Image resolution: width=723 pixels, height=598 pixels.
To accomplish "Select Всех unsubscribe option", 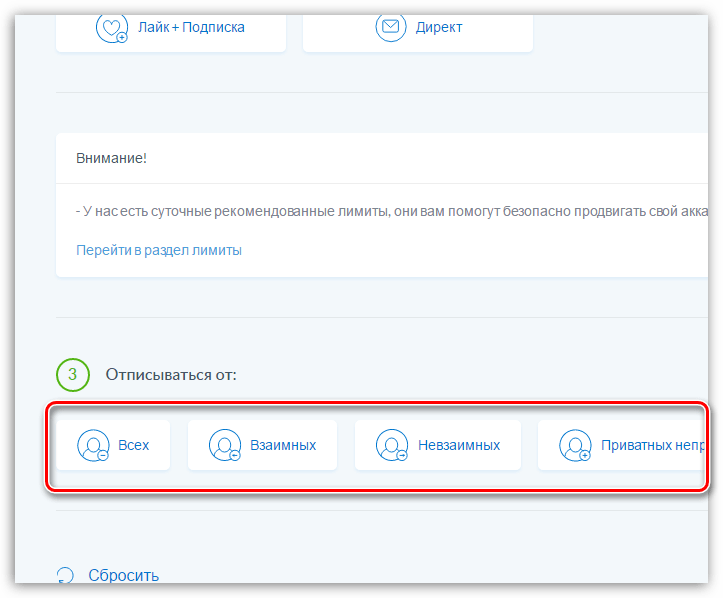I will point(113,445).
